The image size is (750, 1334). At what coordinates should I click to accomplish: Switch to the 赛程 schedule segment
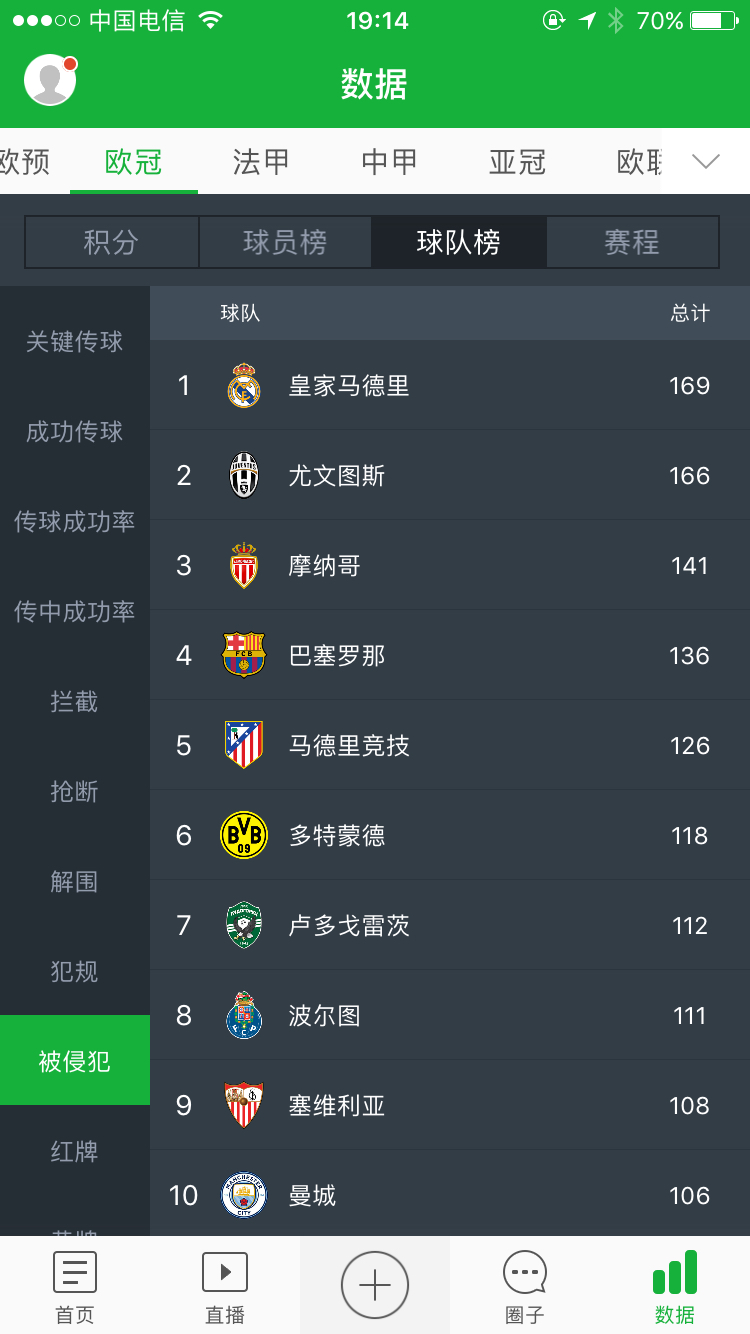[632, 242]
